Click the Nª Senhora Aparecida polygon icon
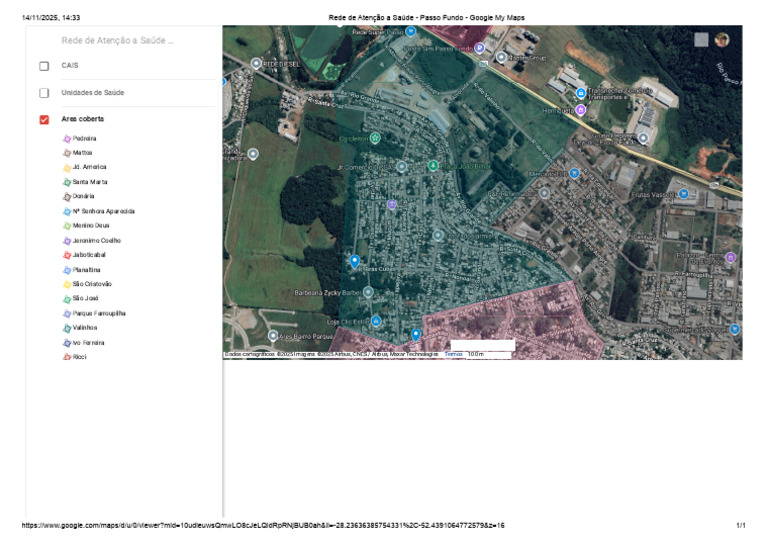768x543 pixels. 67,212
